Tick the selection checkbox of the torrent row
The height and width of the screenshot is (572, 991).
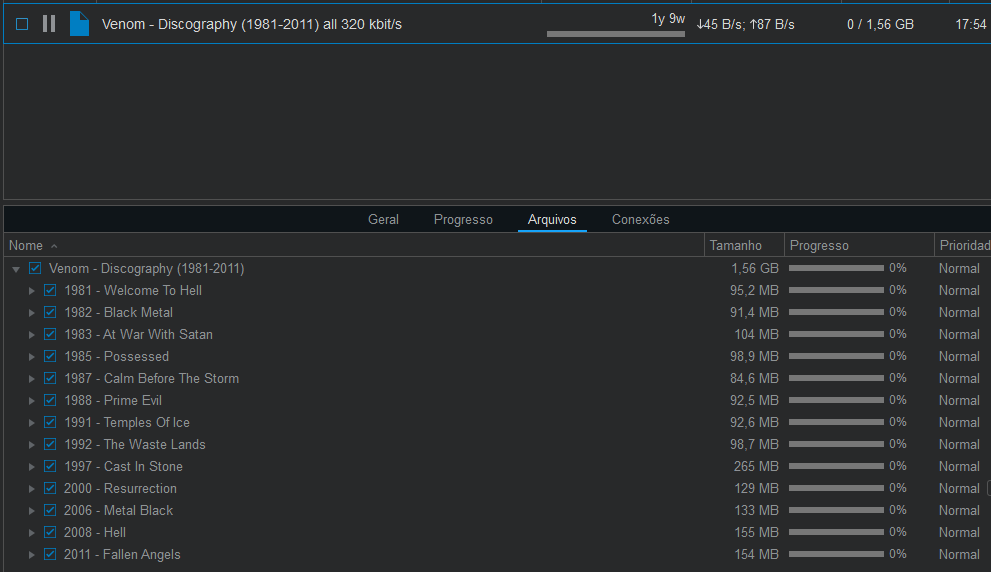point(22,24)
